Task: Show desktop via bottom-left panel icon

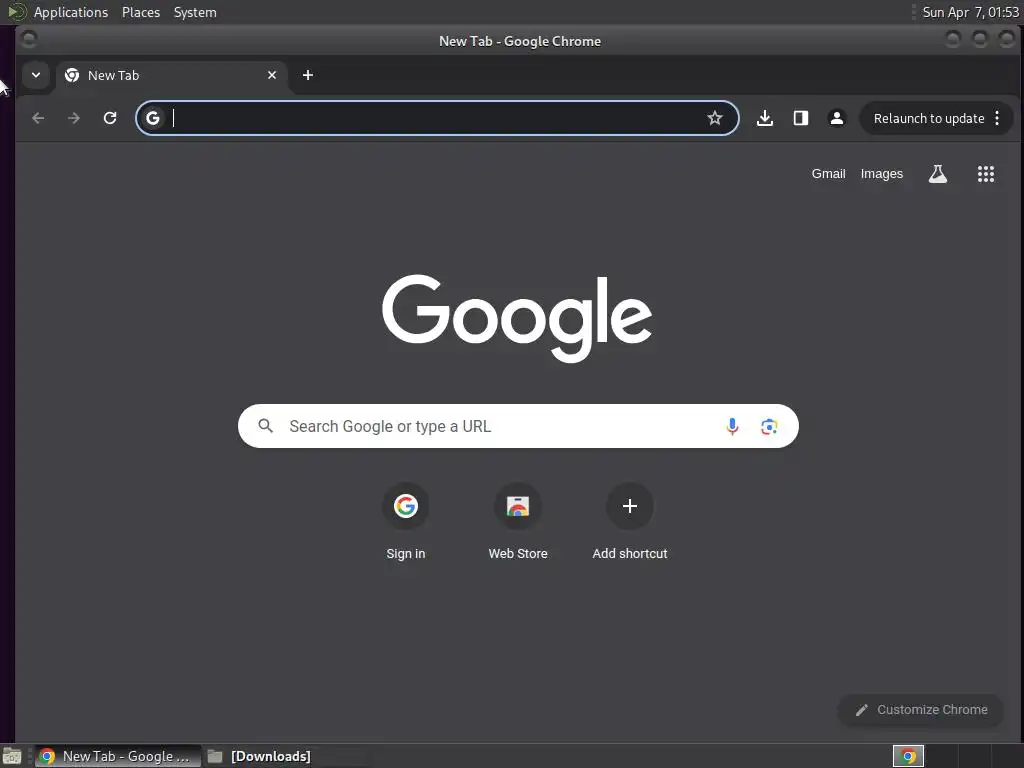Action: coord(12,756)
